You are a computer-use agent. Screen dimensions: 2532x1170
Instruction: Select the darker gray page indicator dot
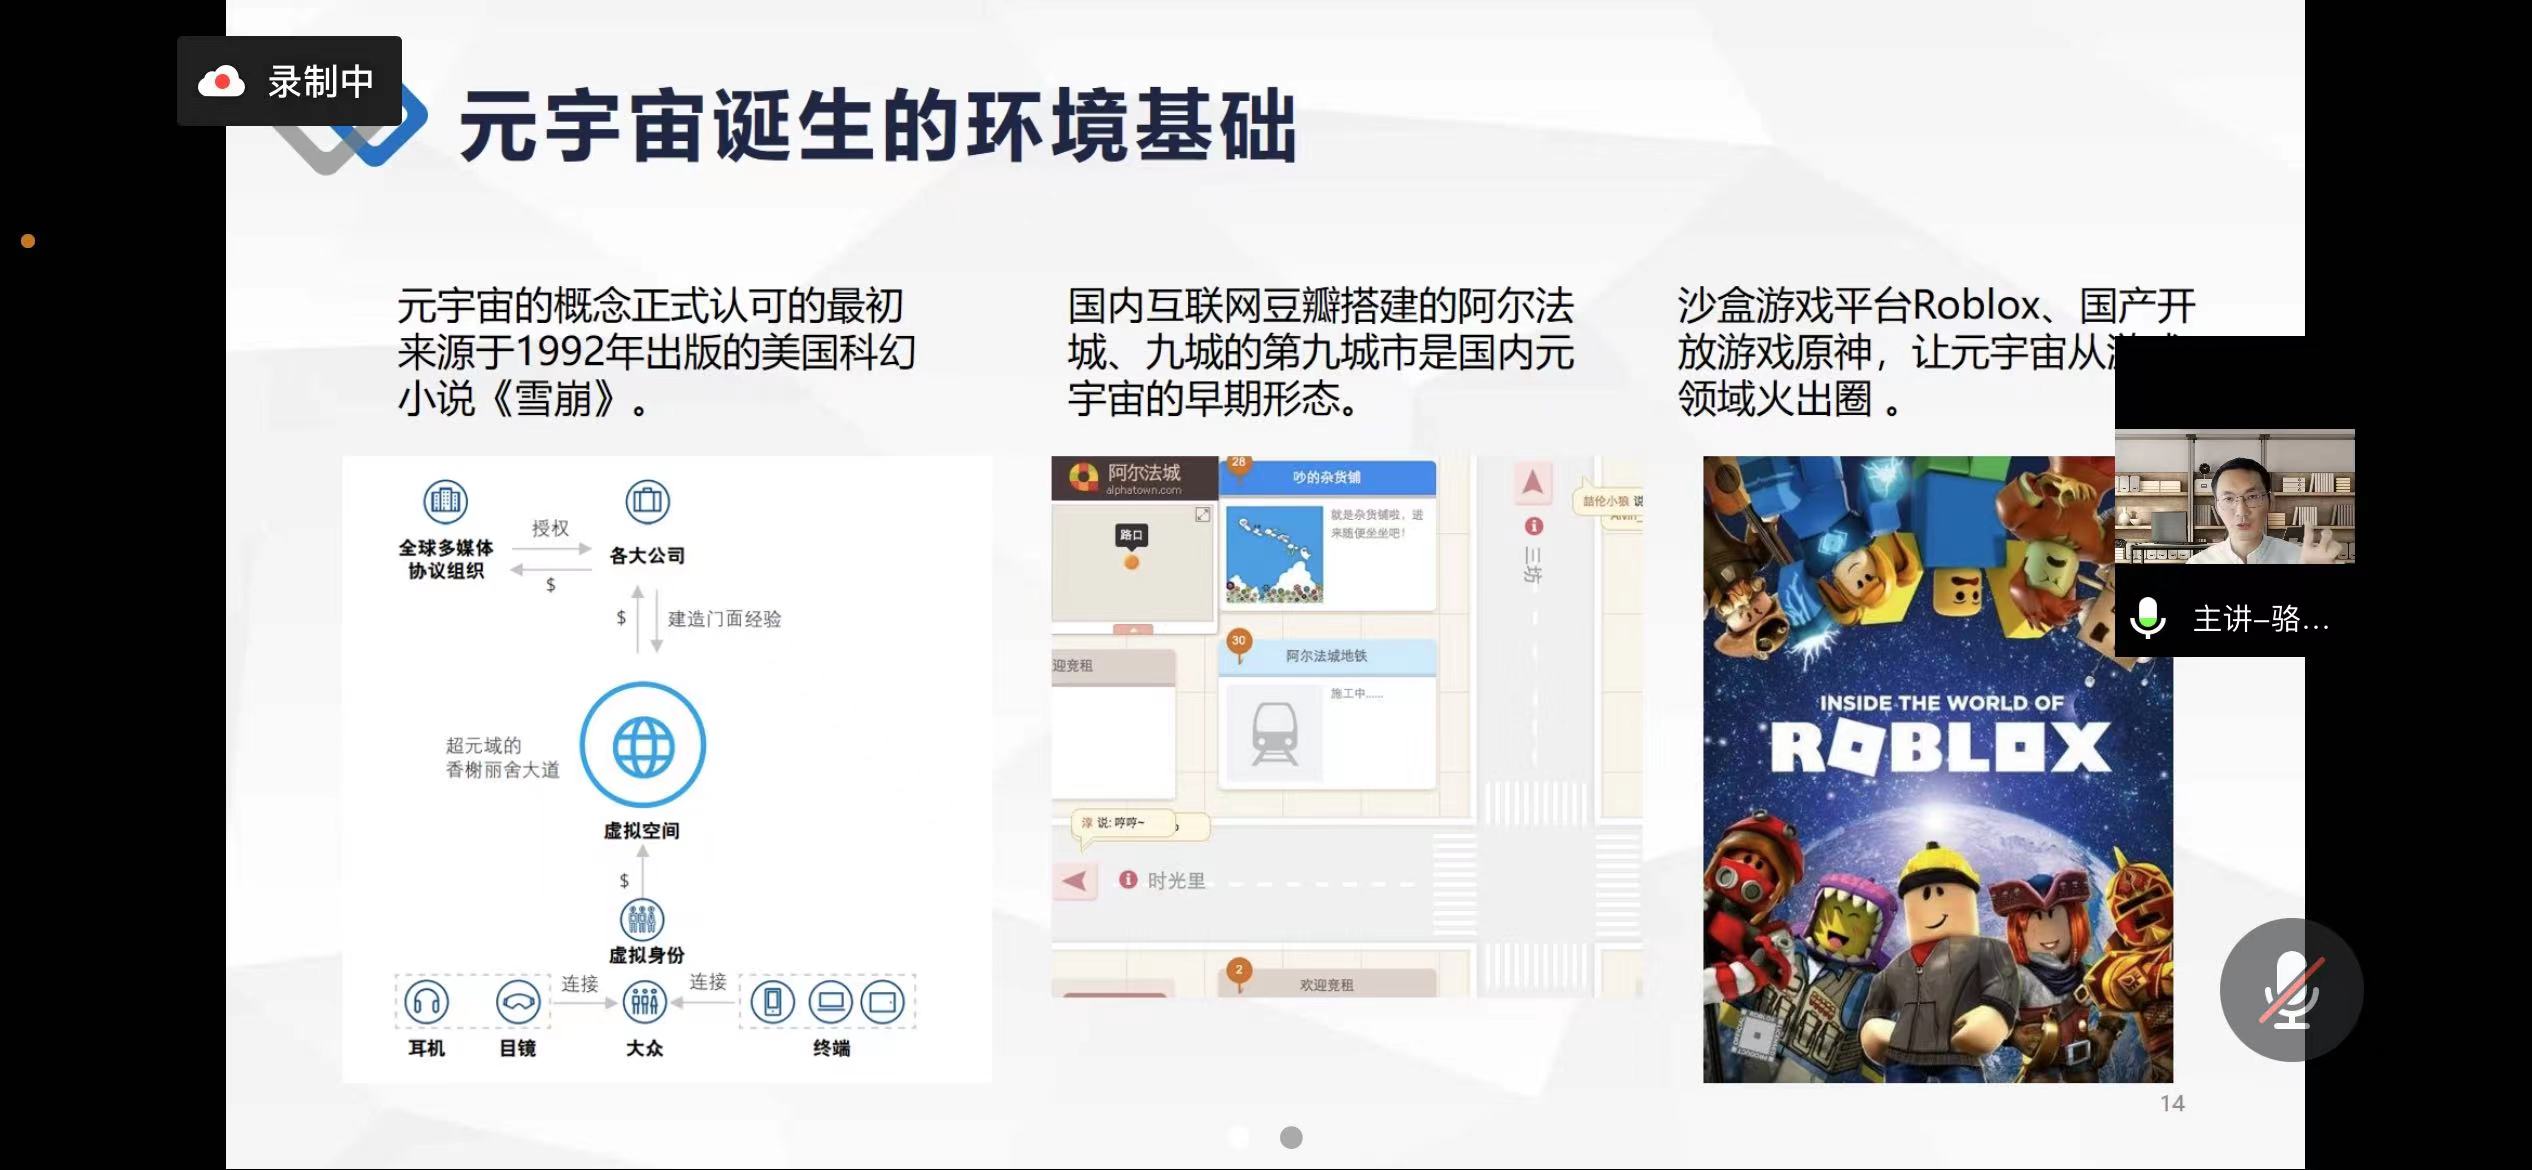[1291, 1137]
